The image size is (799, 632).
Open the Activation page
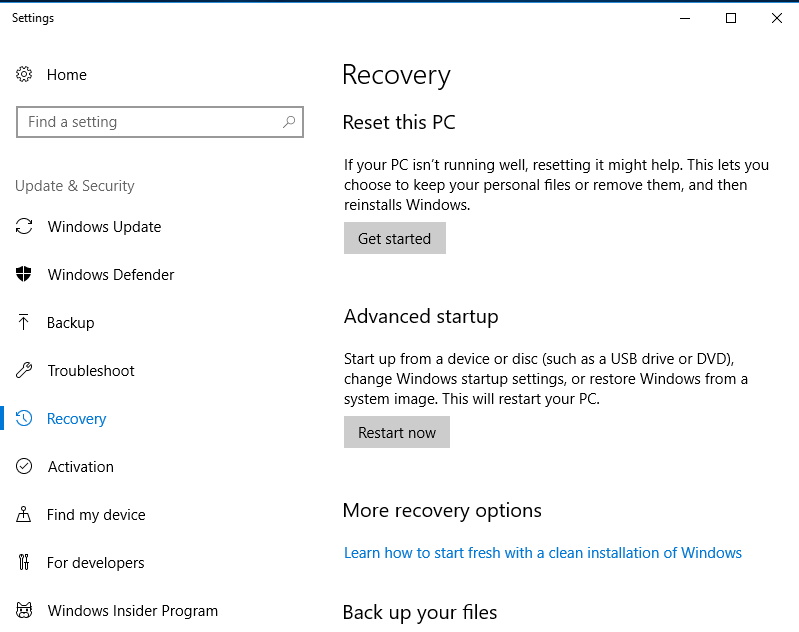[x=81, y=466]
